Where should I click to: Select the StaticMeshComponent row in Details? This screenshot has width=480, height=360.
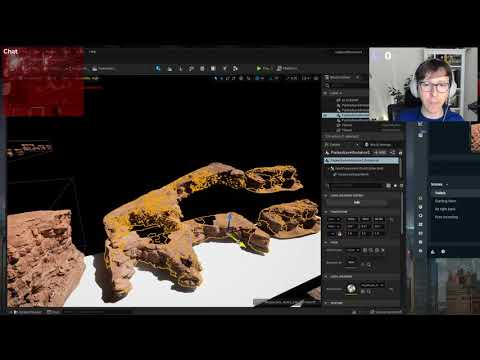point(352,174)
